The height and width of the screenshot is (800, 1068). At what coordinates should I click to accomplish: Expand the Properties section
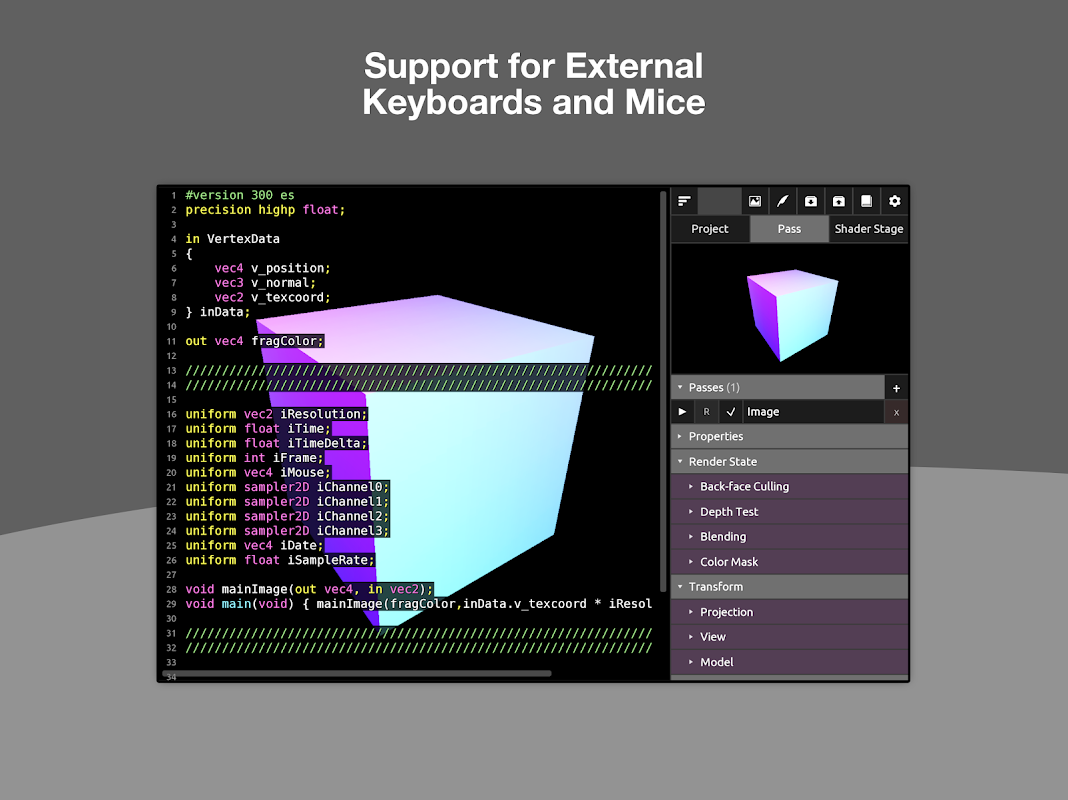tap(789, 436)
